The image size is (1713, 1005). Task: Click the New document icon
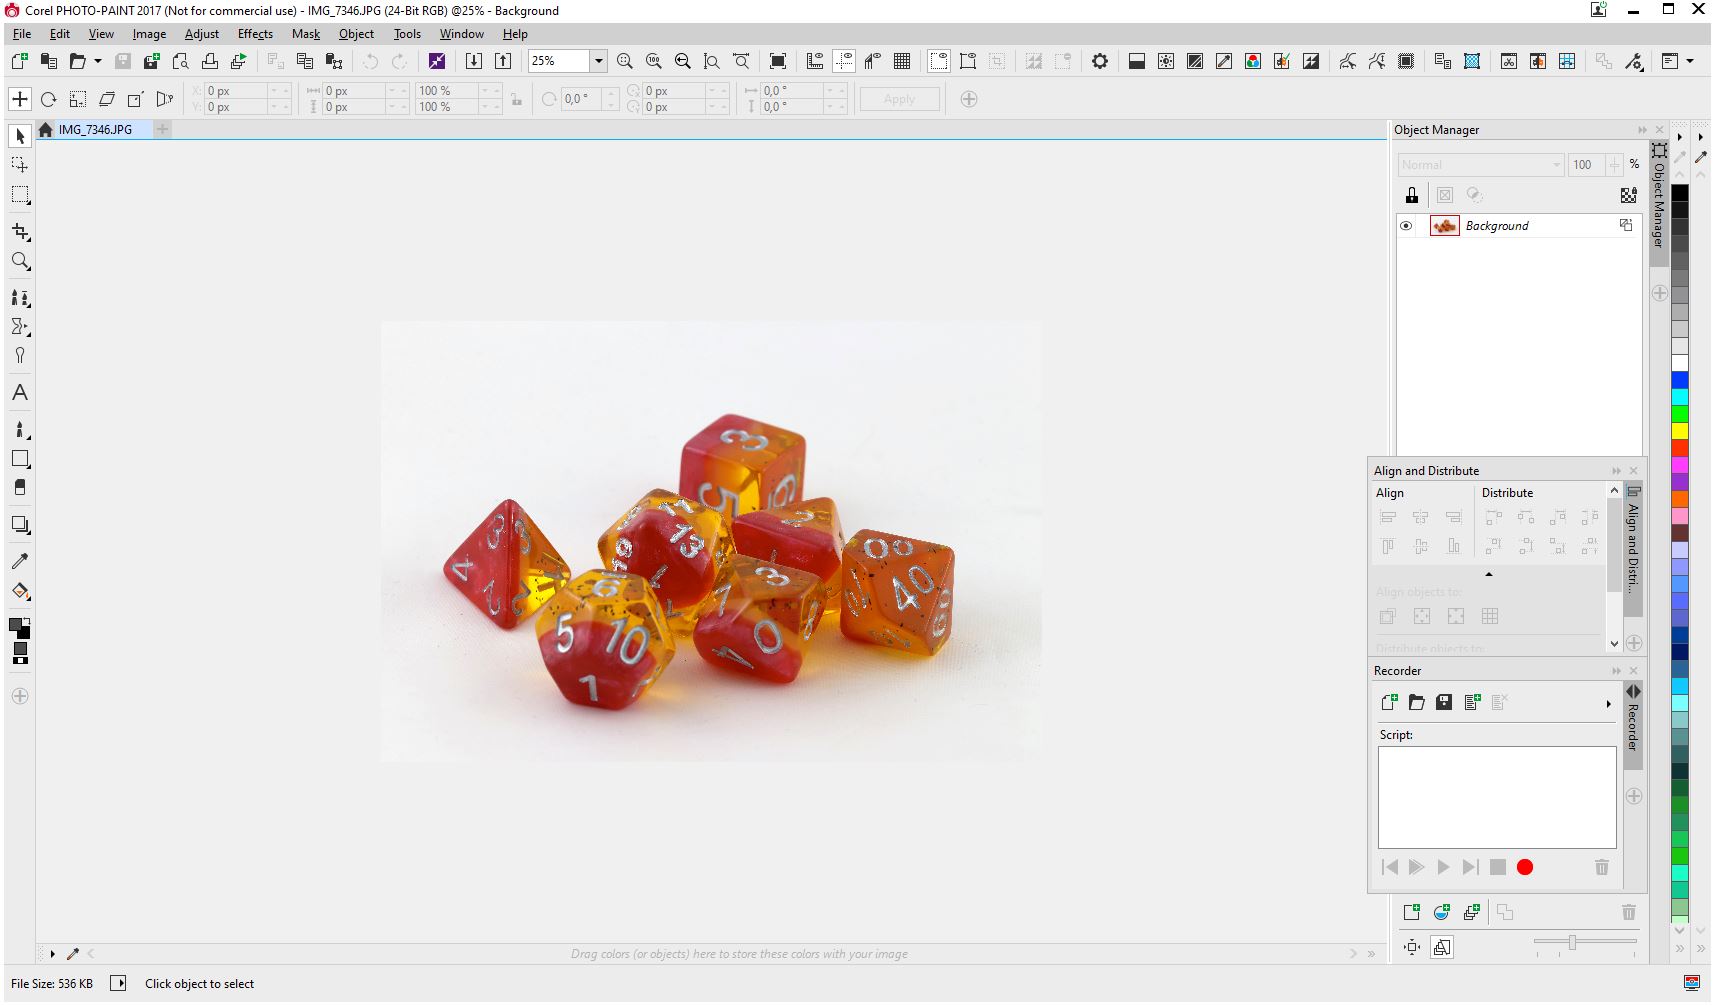point(19,61)
